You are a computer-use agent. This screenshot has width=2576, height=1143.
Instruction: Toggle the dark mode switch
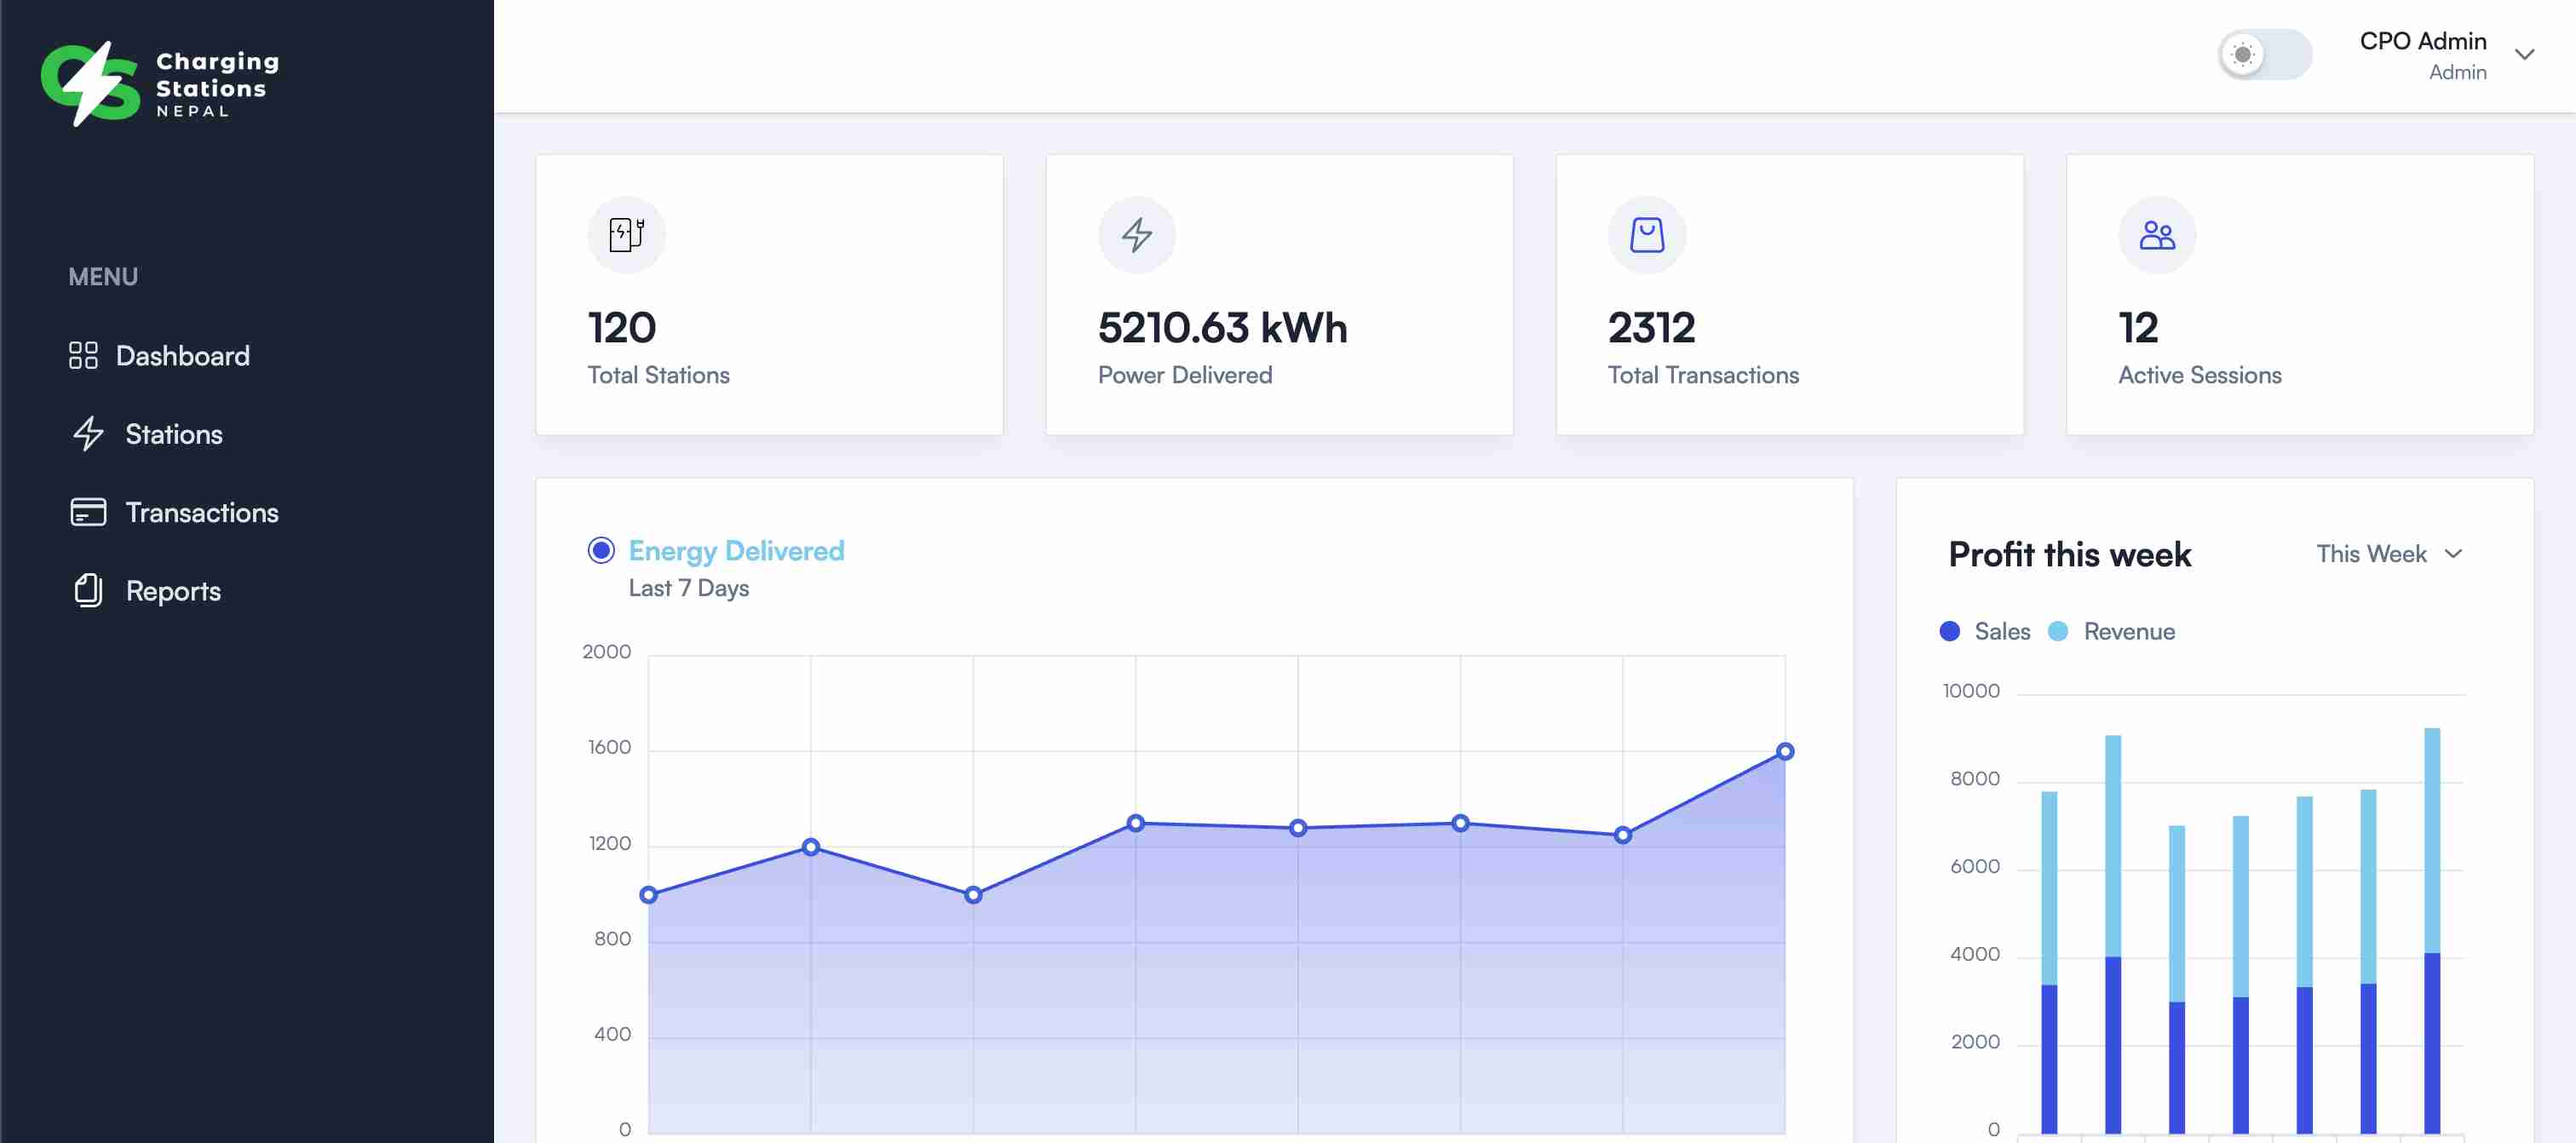(2264, 54)
